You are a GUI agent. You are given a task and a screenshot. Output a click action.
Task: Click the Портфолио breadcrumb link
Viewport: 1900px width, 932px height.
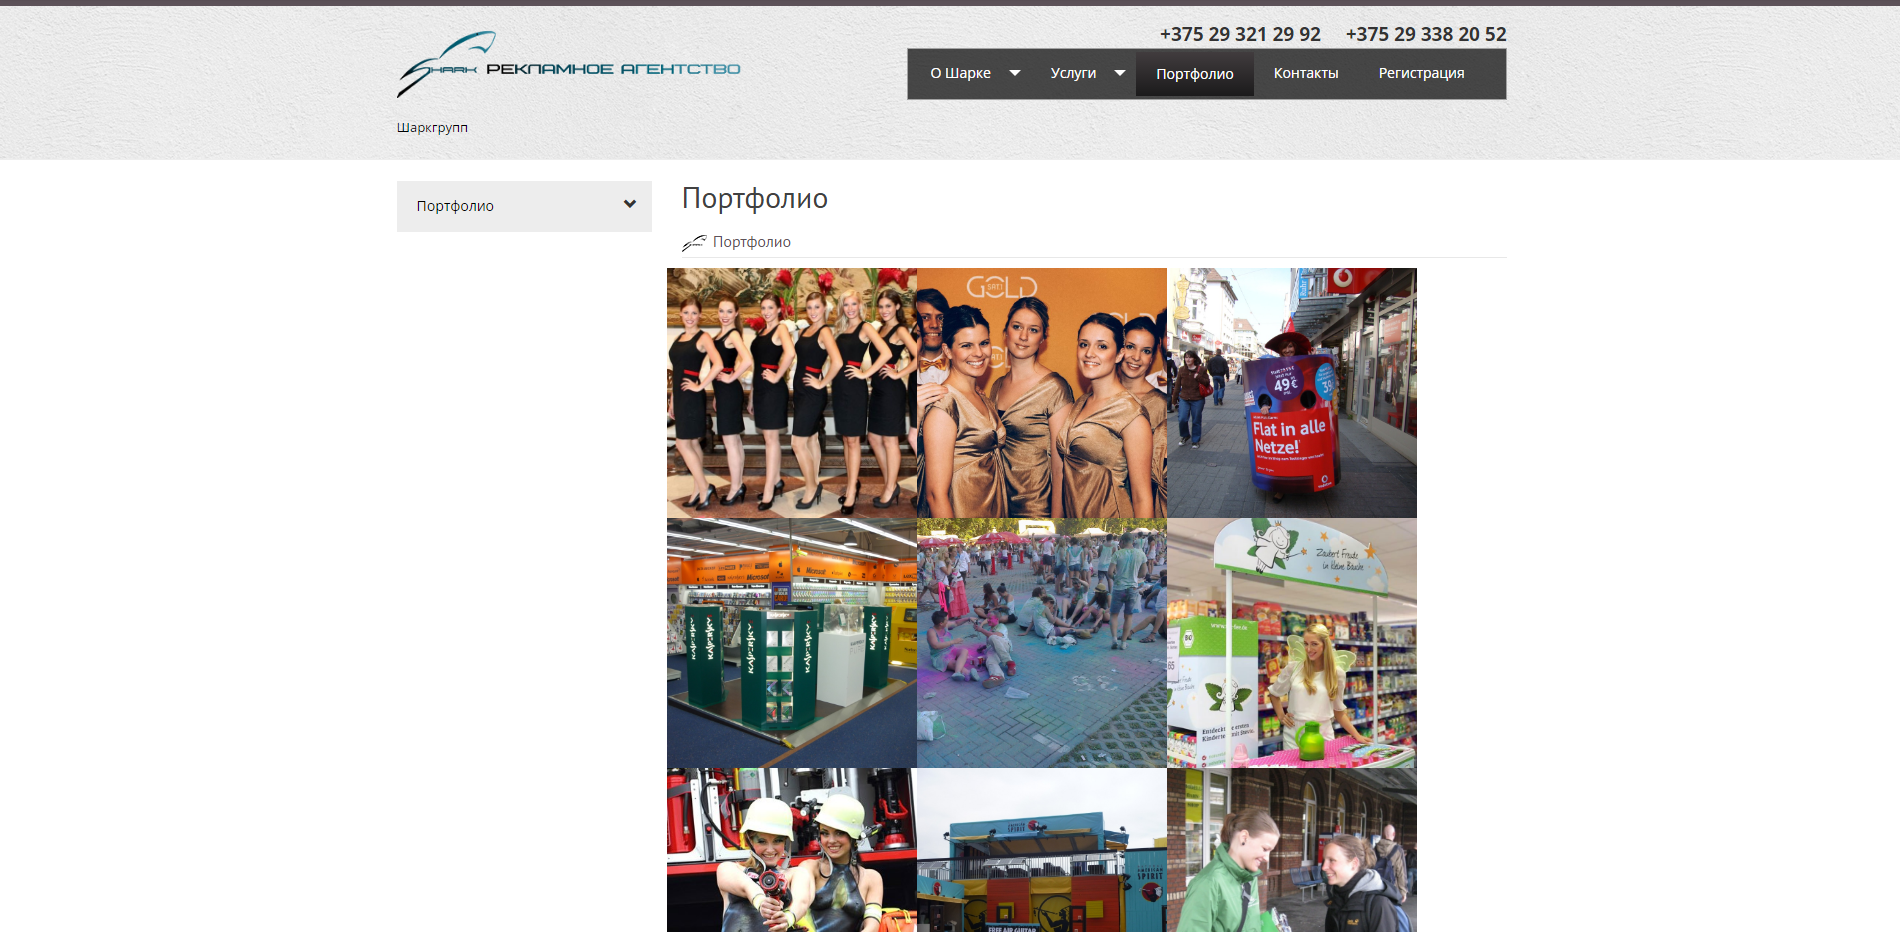(x=752, y=242)
